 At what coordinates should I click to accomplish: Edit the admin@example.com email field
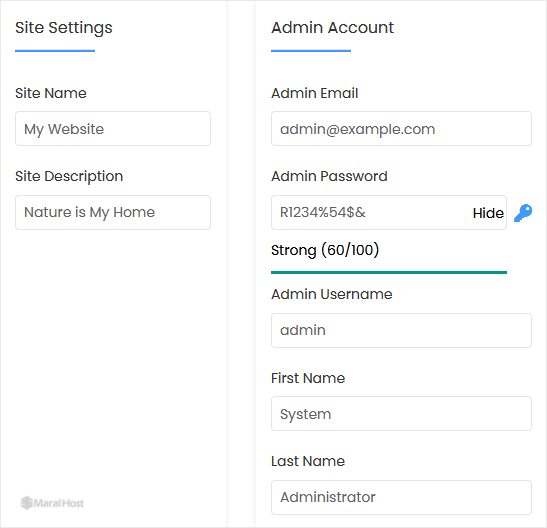click(401, 129)
